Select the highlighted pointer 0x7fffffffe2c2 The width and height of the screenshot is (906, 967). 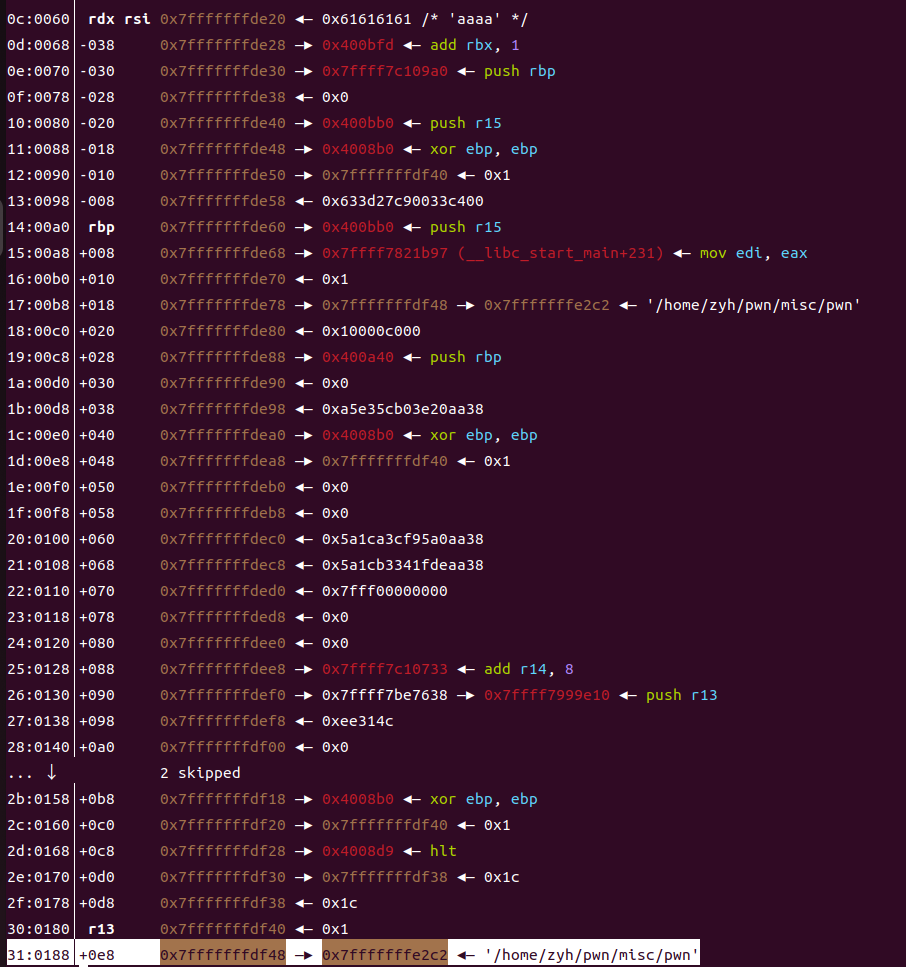coord(385,955)
